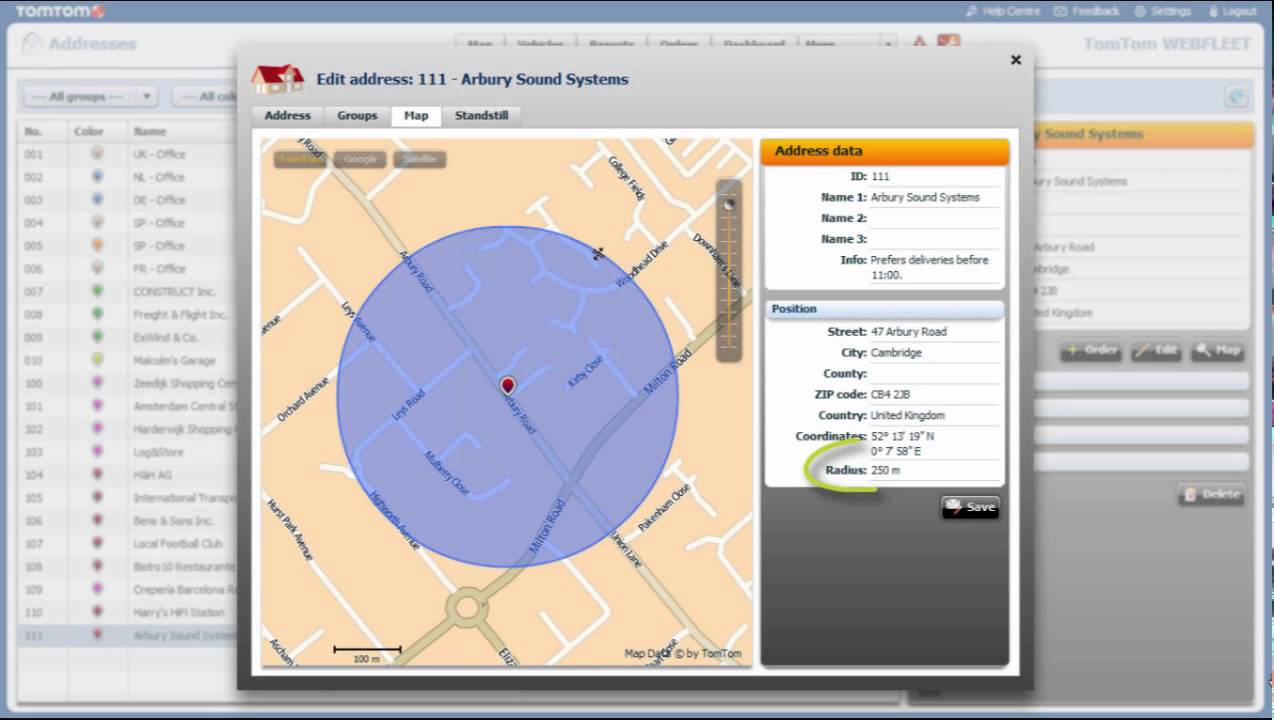The image size is (1274, 720).
Task: Click the Dashboard menu item behind dialog
Action: (754, 44)
